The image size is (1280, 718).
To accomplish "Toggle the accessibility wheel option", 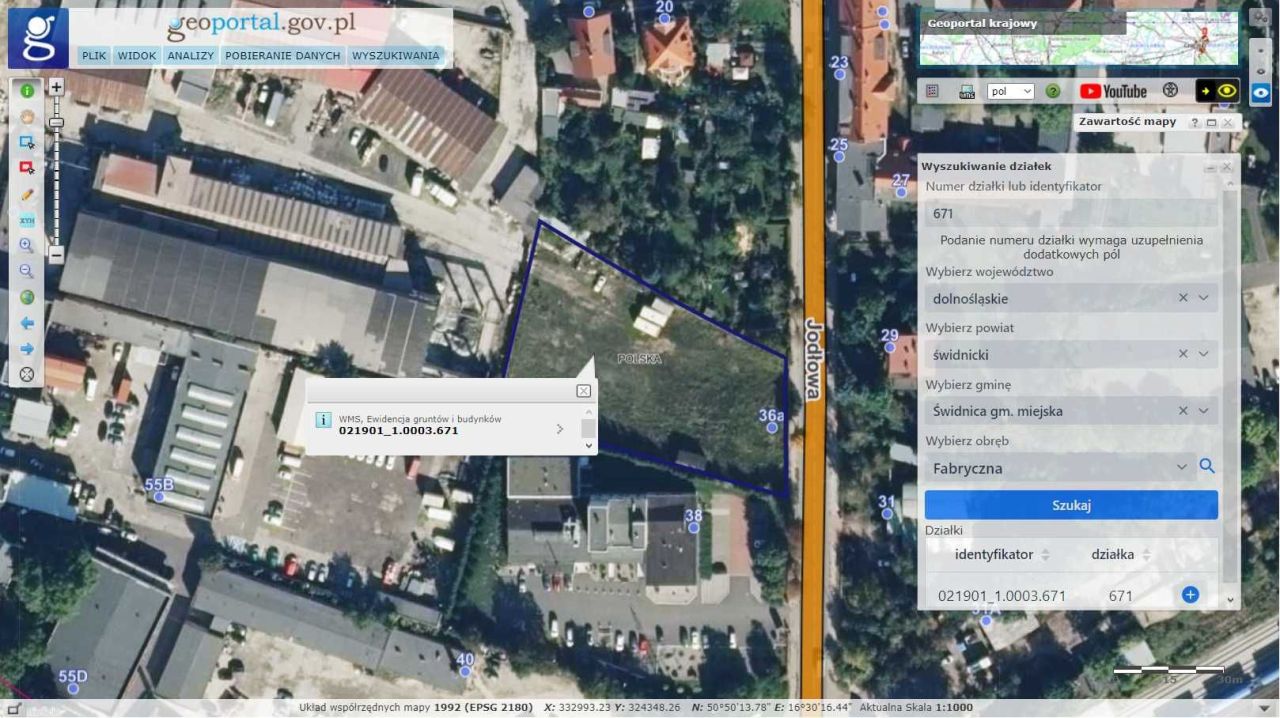I will point(1170,90).
